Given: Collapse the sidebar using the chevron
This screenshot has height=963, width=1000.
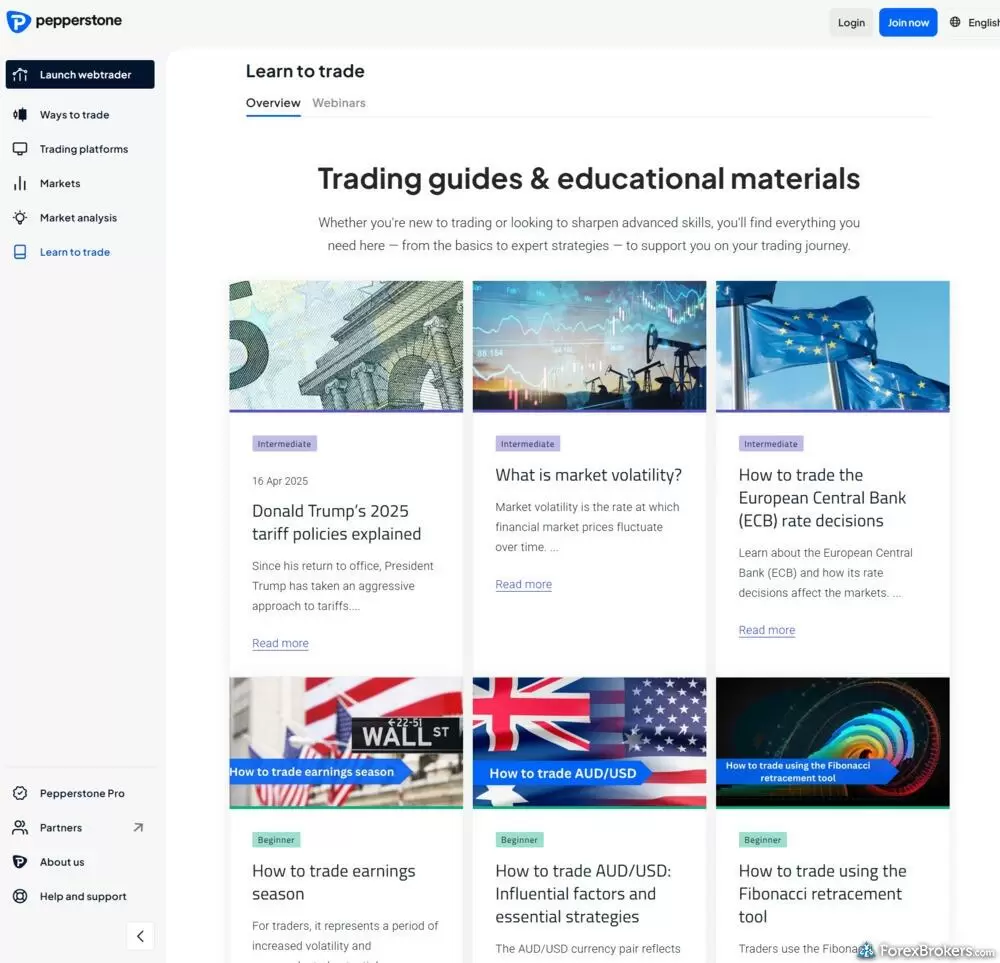Looking at the screenshot, I should [x=140, y=935].
